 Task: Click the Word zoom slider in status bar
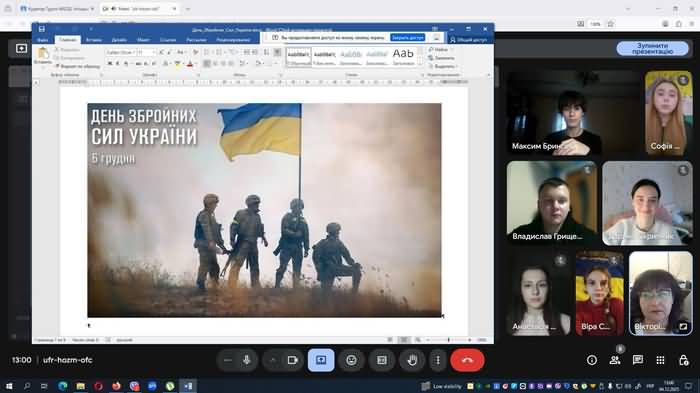tap(449, 340)
